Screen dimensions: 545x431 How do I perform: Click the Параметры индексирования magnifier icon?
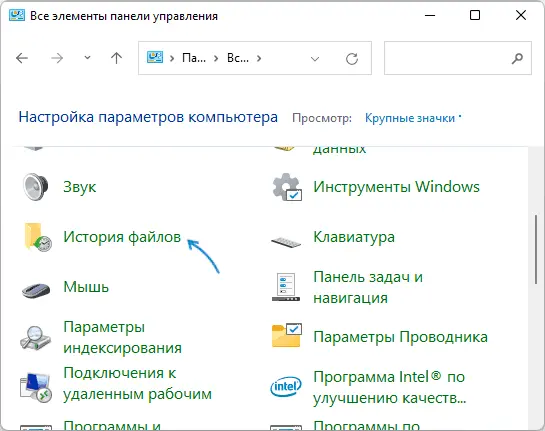pyautogui.click(x=35, y=337)
